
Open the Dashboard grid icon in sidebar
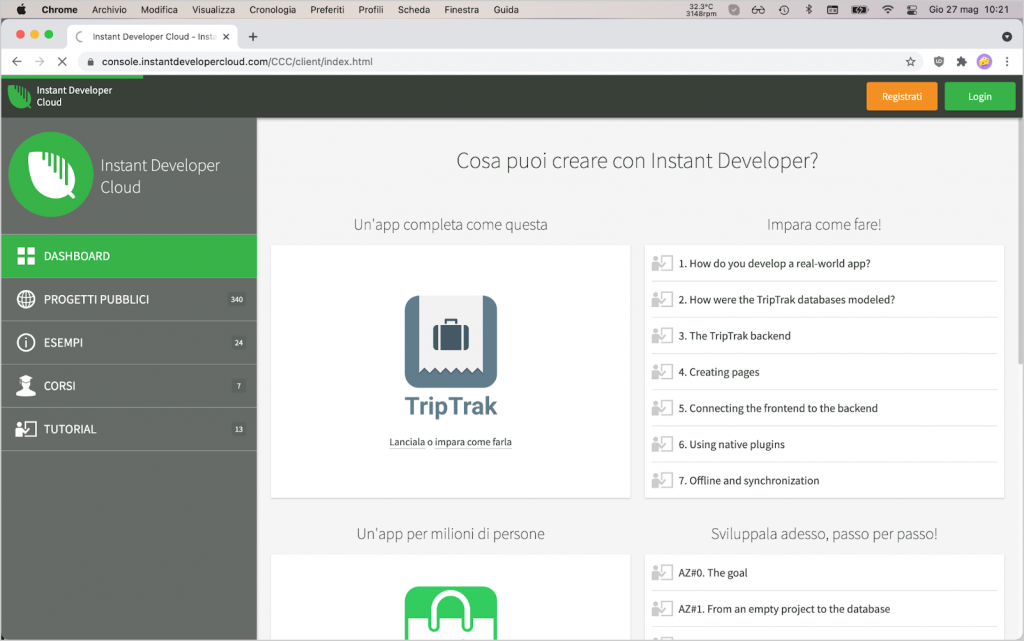click(26, 256)
